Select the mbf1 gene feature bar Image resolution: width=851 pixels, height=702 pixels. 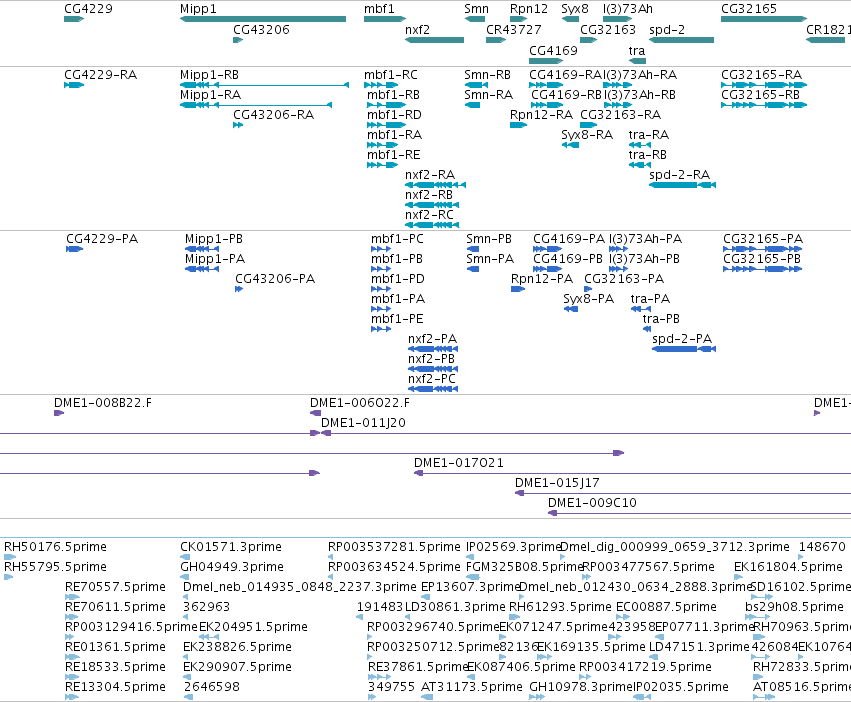pyautogui.click(x=385, y=19)
